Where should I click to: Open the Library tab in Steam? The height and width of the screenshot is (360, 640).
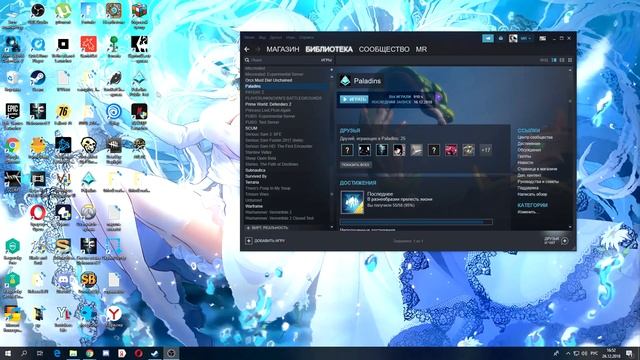click(x=329, y=49)
